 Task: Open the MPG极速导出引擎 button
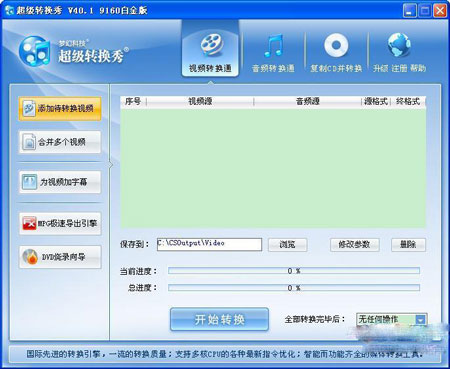click(60, 223)
